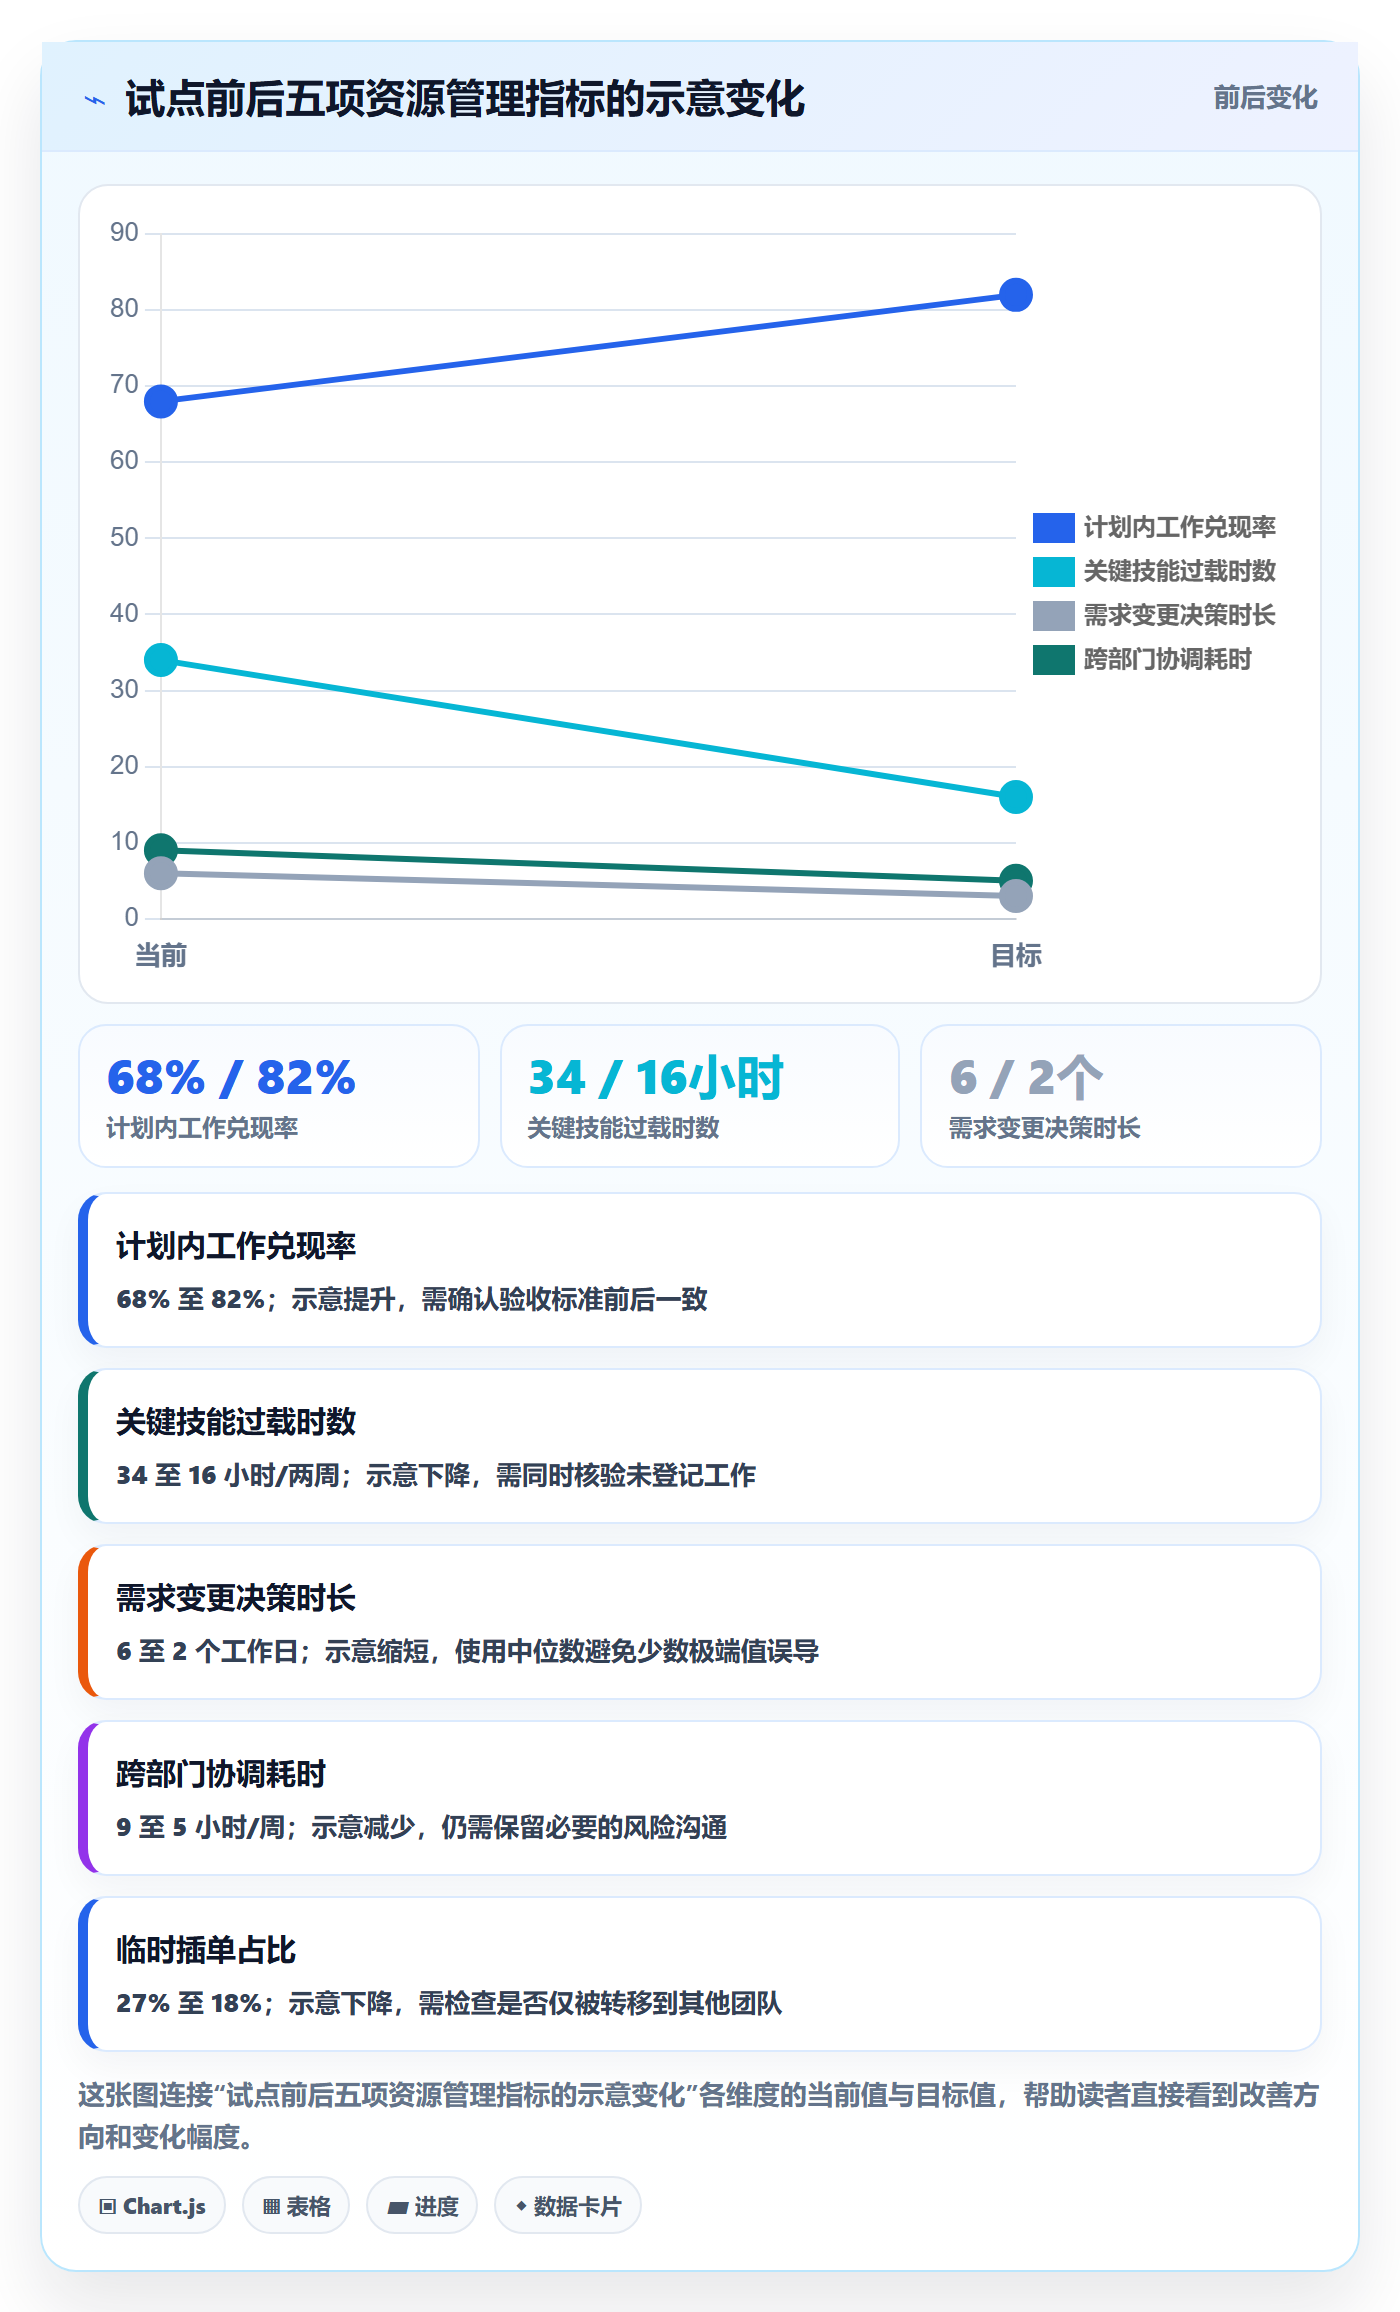This screenshot has height=2312, width=1400.
Task: Click the blue data point at 当前 68
Action: (x=161, y=401)
